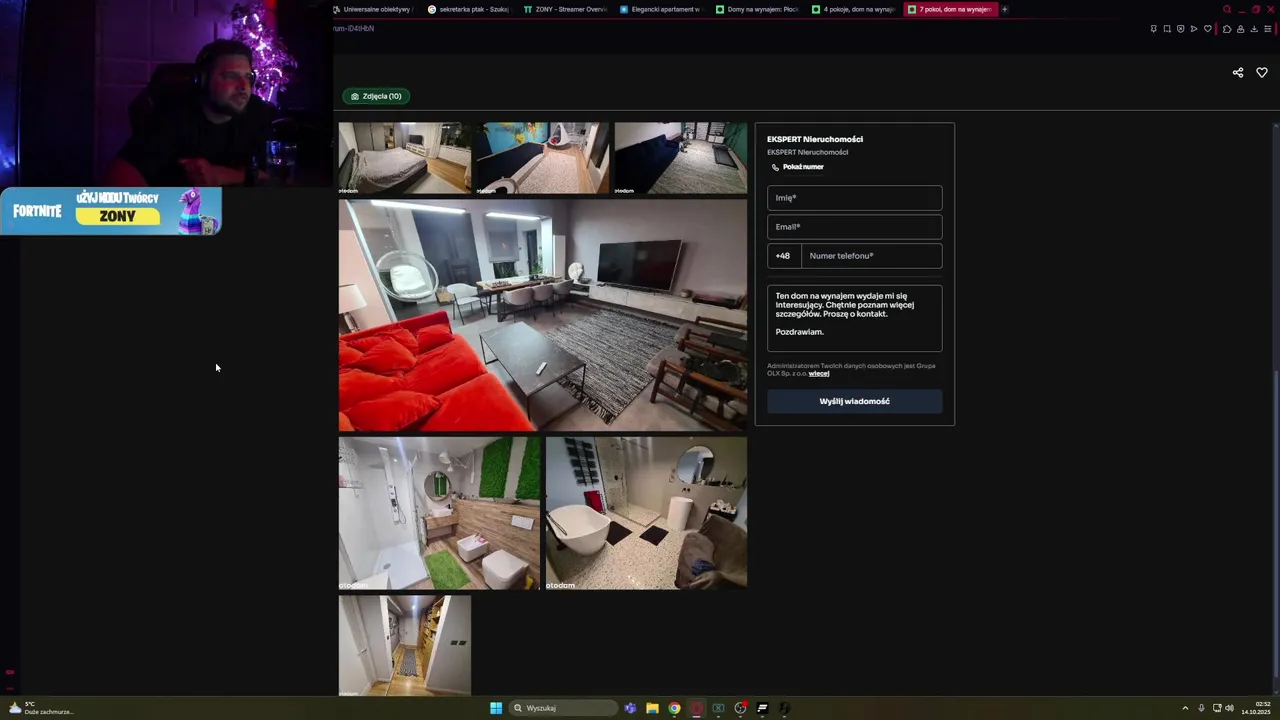Screen dimensions: 1280x720
Task: Click the browser toolbar play icon
Action: (1193, 29)
